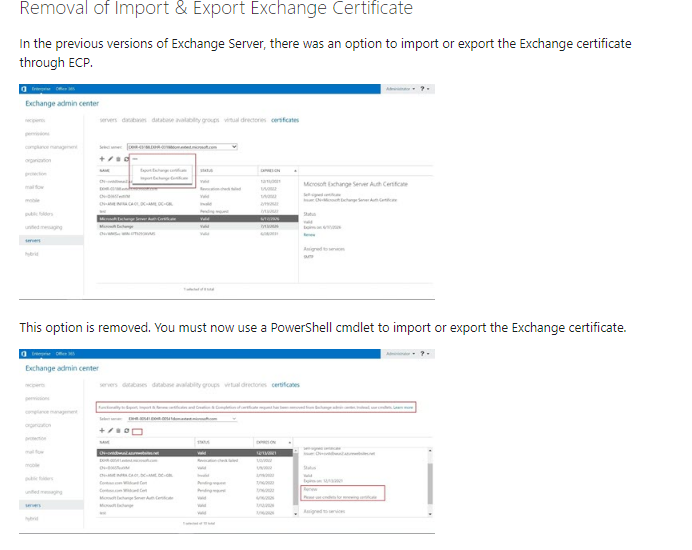
Task: Open virtual directories tab in first screenshot
Action: [245, 120]
